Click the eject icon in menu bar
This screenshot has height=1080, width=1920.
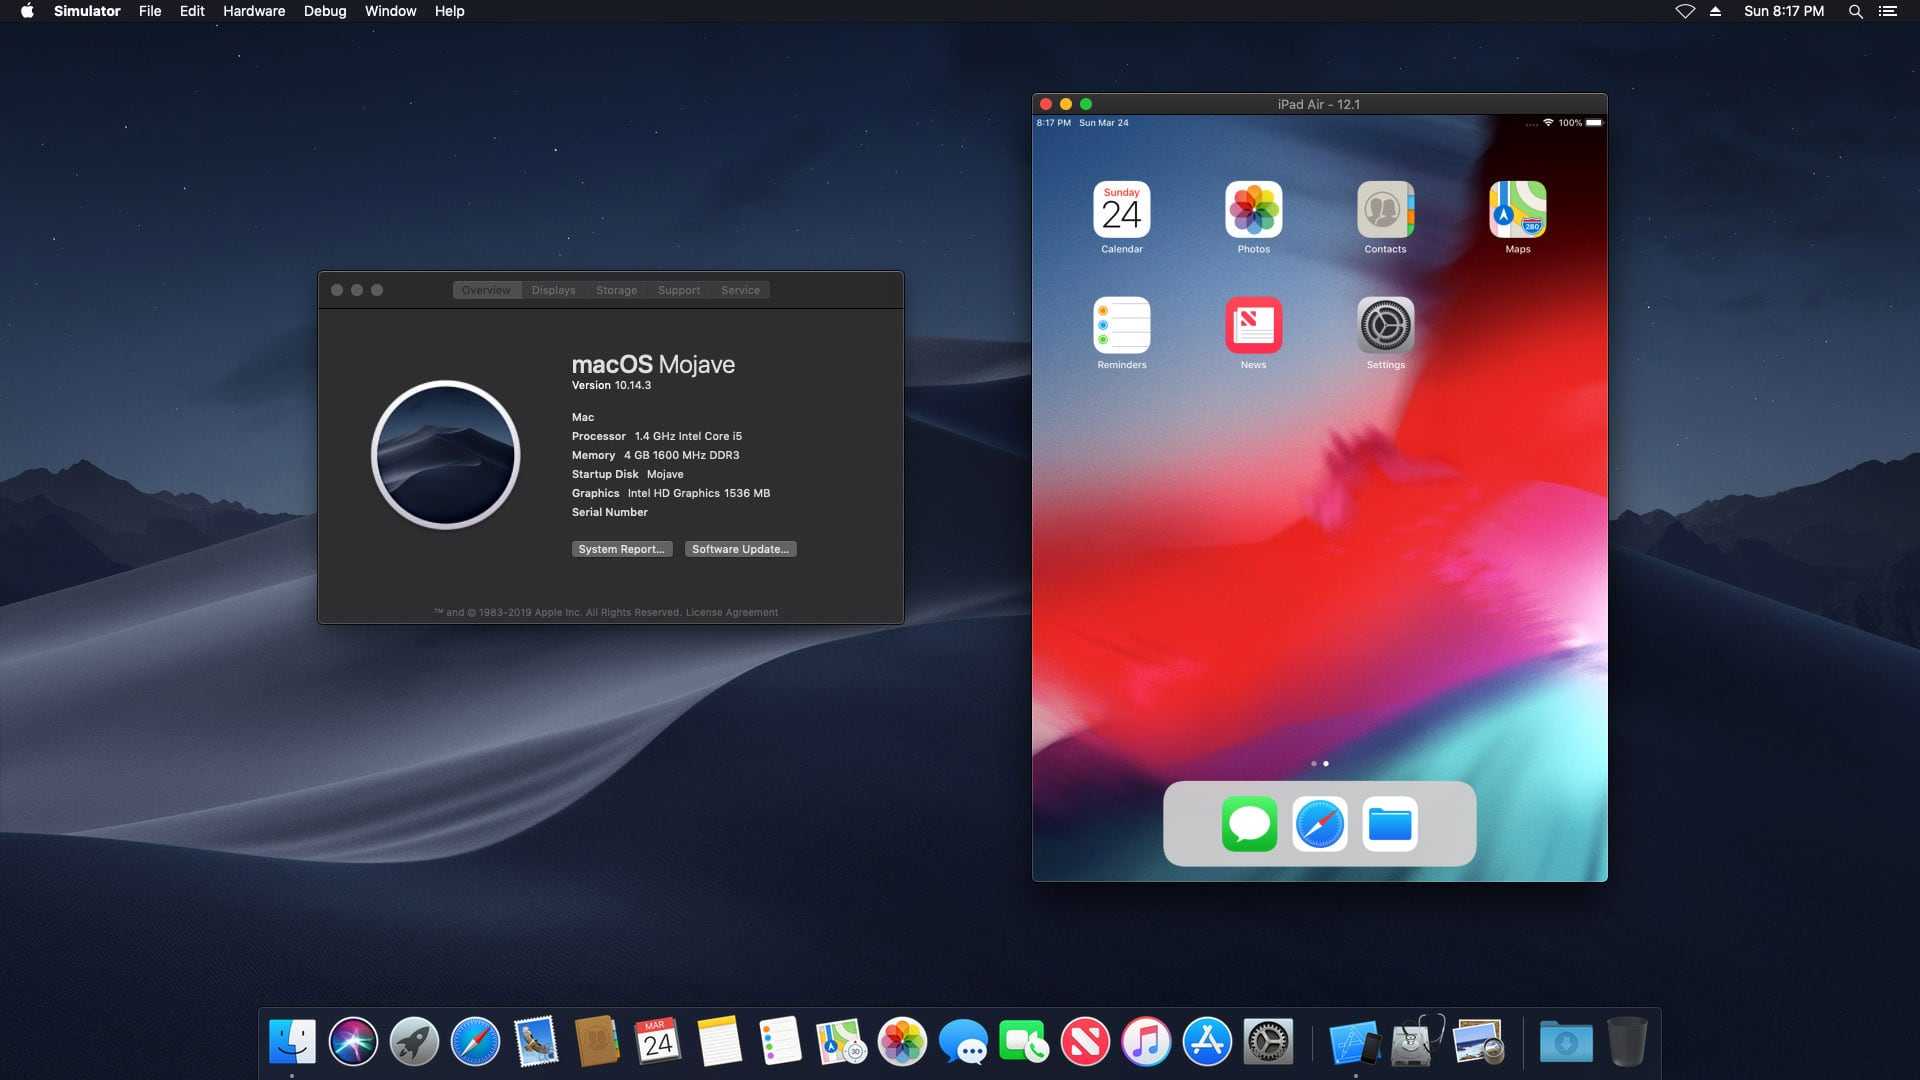(x=1715, y=11)
